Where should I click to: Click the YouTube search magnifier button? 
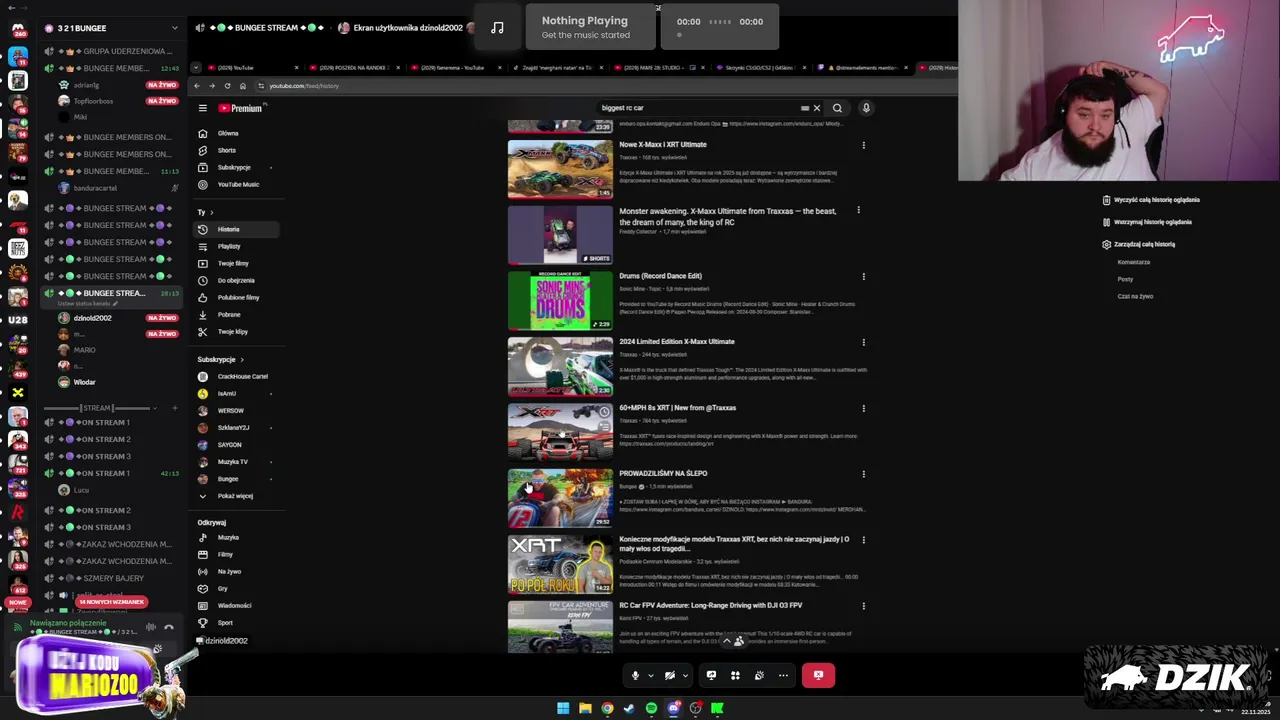click(x=837, y=108)
